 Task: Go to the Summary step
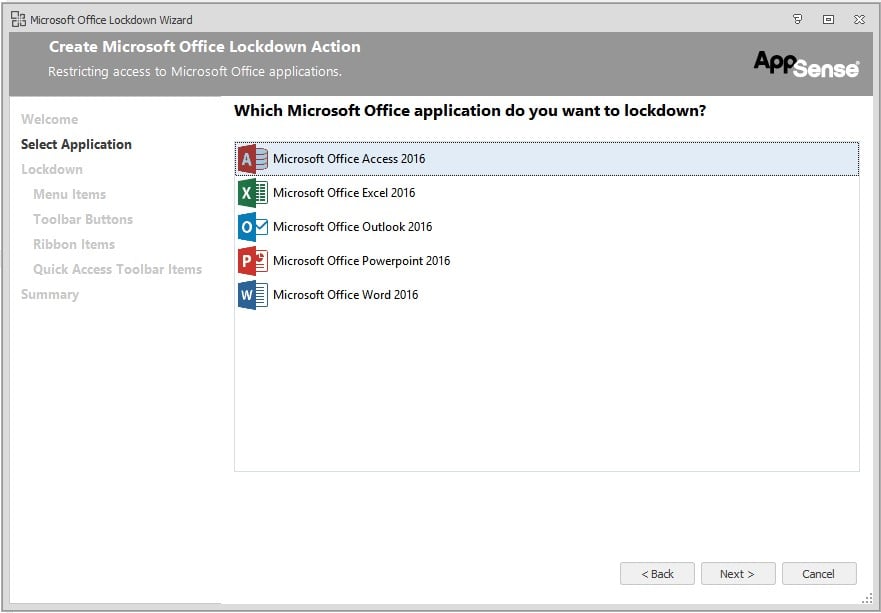49,294
